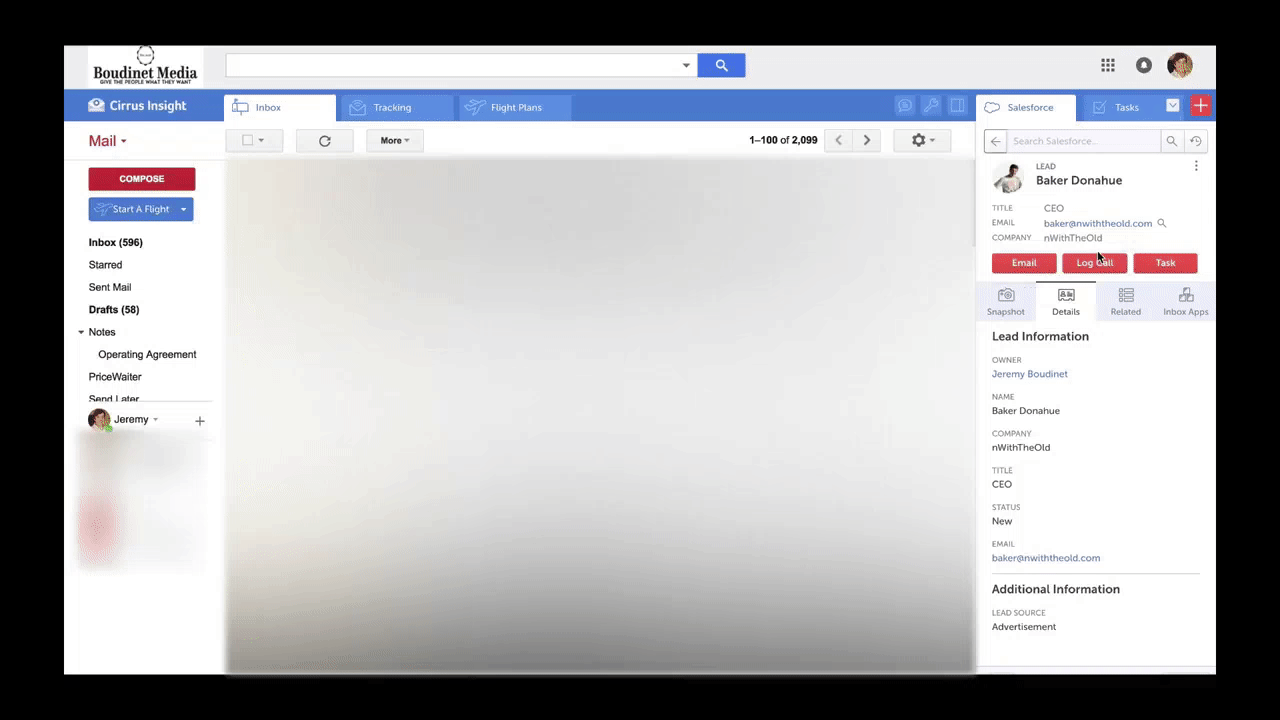Select the Salesforce tab
This screenshot has height=720, width=1280.
pos(1026,107)
